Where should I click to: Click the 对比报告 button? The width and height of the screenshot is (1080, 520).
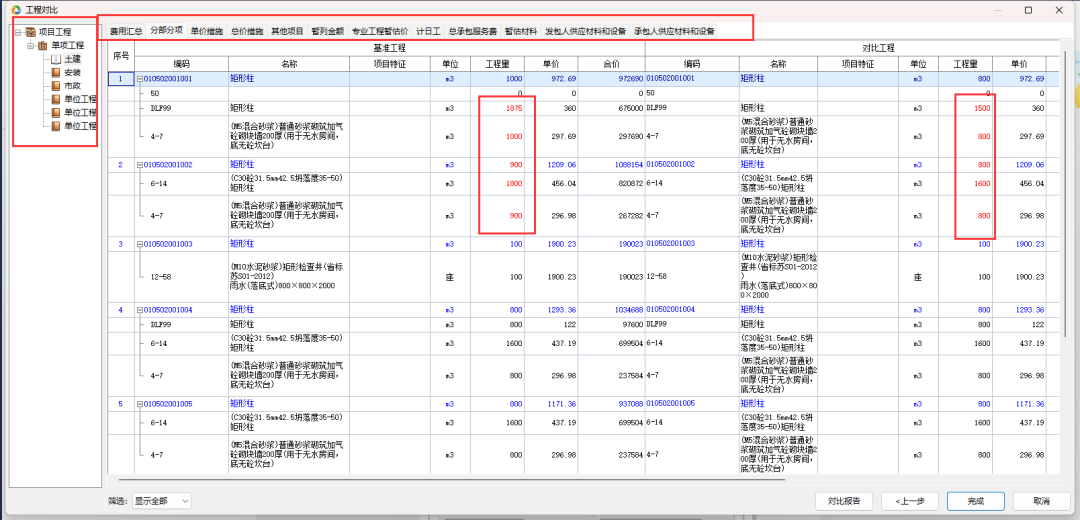coord(845,501)
